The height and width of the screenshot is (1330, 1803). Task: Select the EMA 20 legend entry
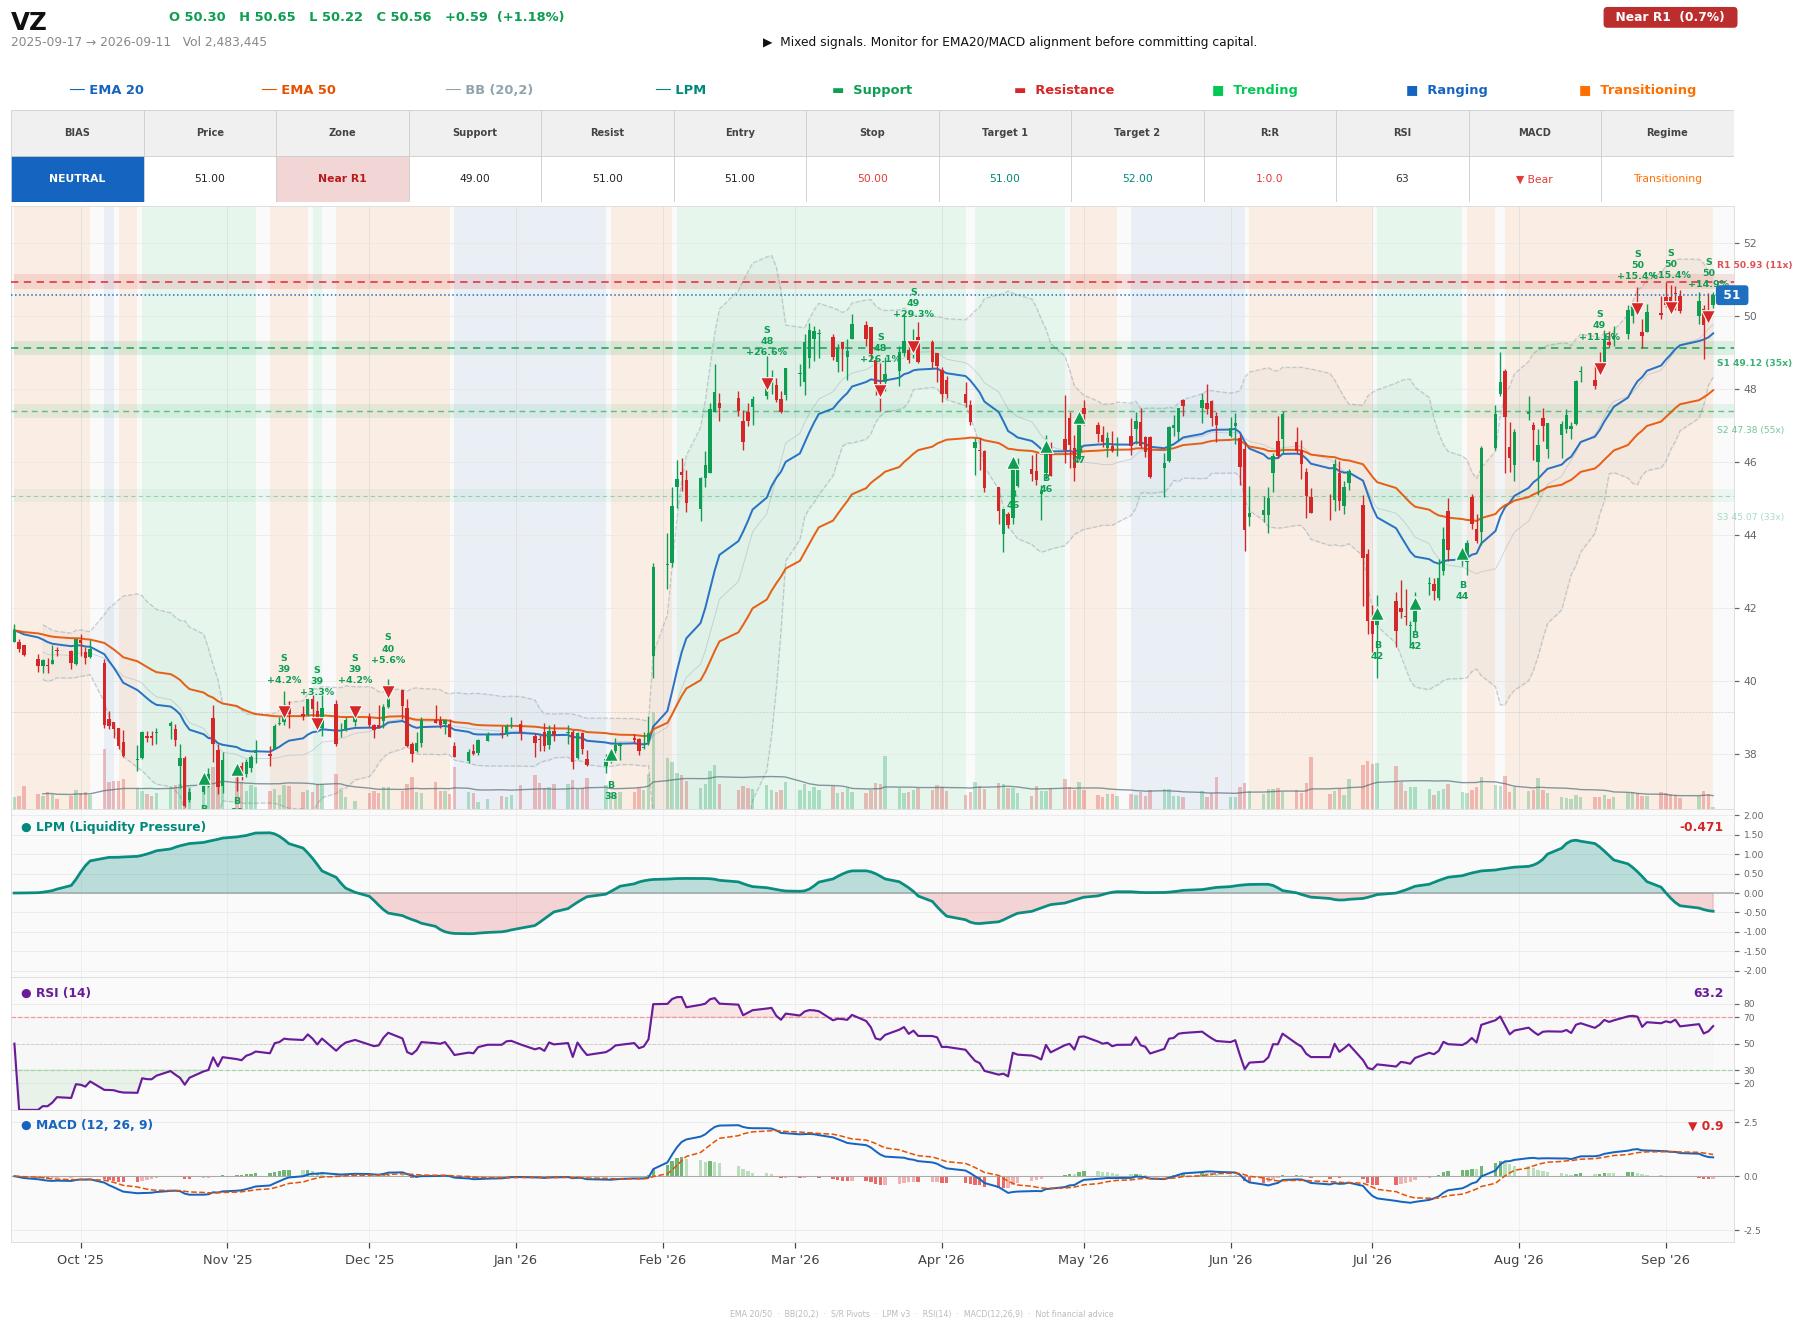click(107, 90)
